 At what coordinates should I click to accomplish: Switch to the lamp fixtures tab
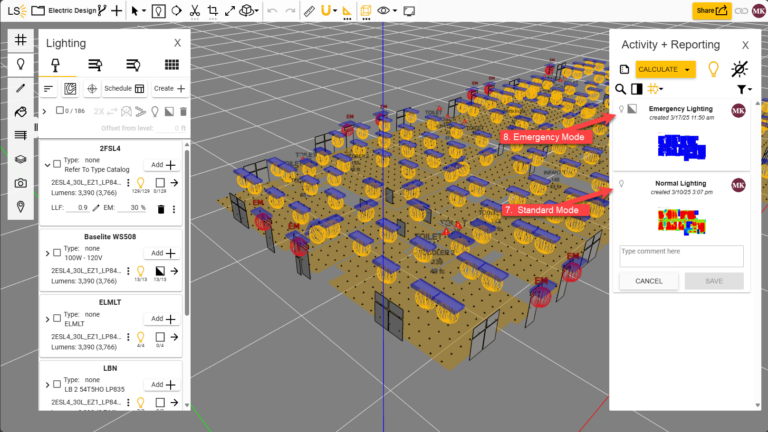[56, 65]
